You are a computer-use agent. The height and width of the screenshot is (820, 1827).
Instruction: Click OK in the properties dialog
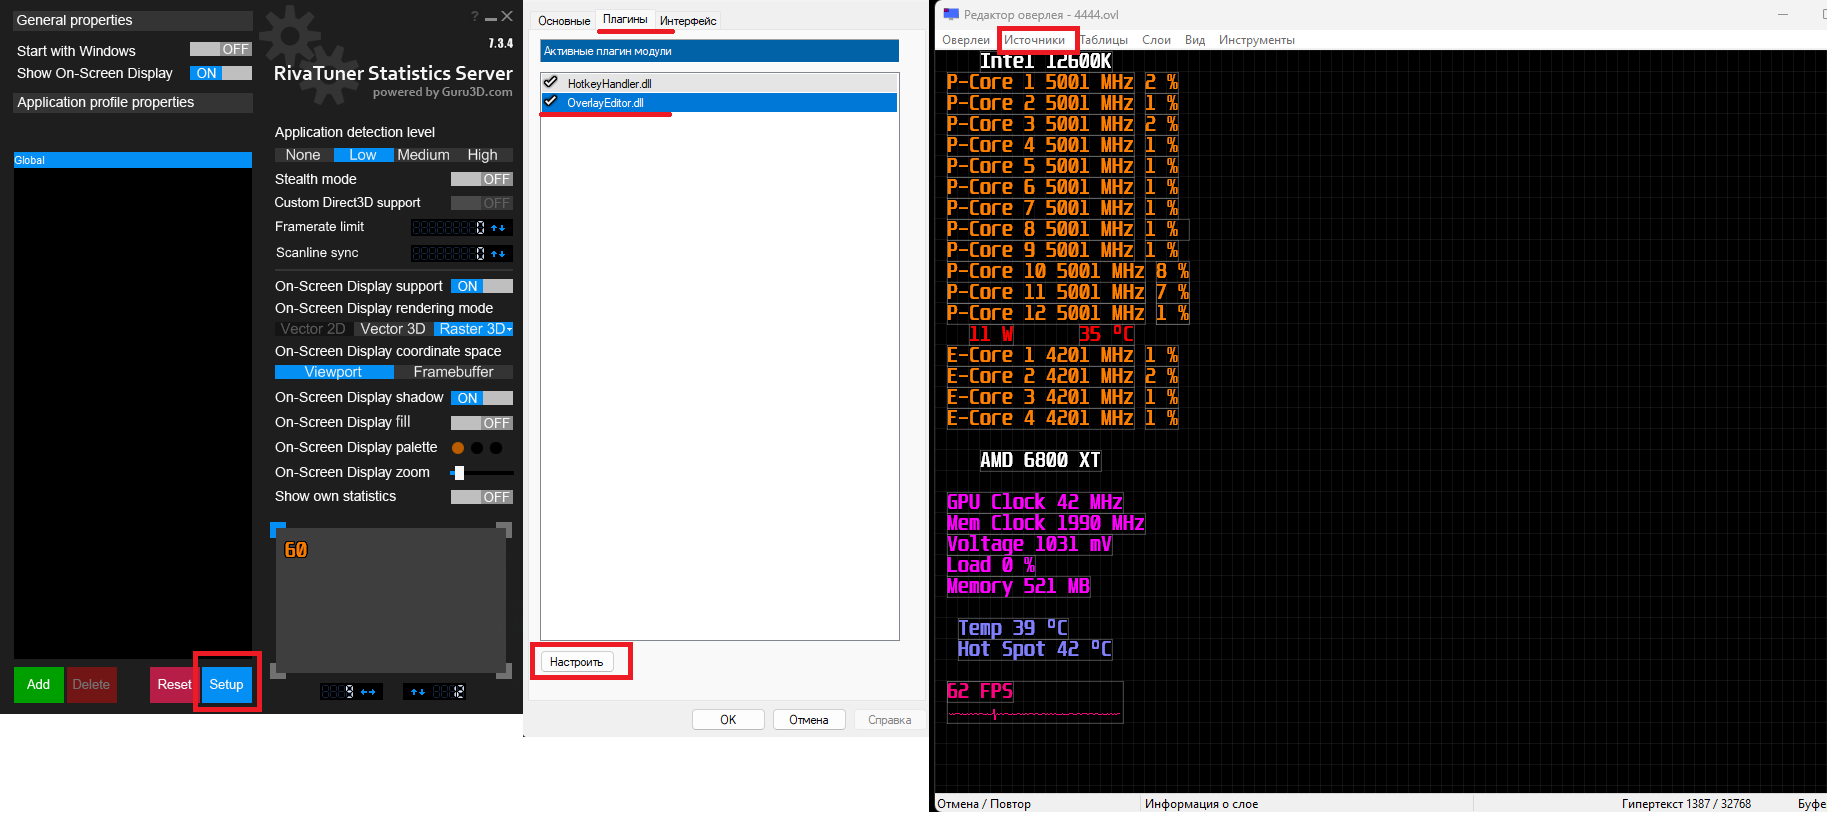(x=728, y=720)
